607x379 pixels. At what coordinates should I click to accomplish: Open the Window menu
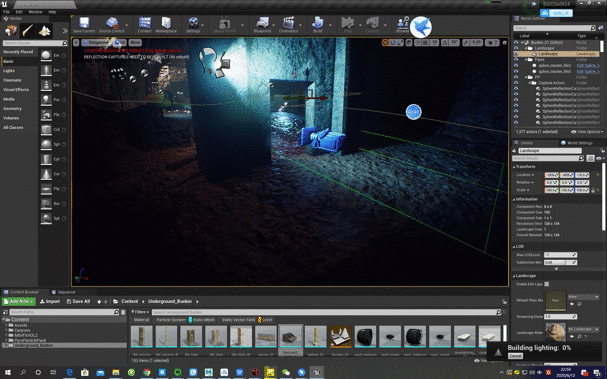pyautogui.click(x=35, y=12)
